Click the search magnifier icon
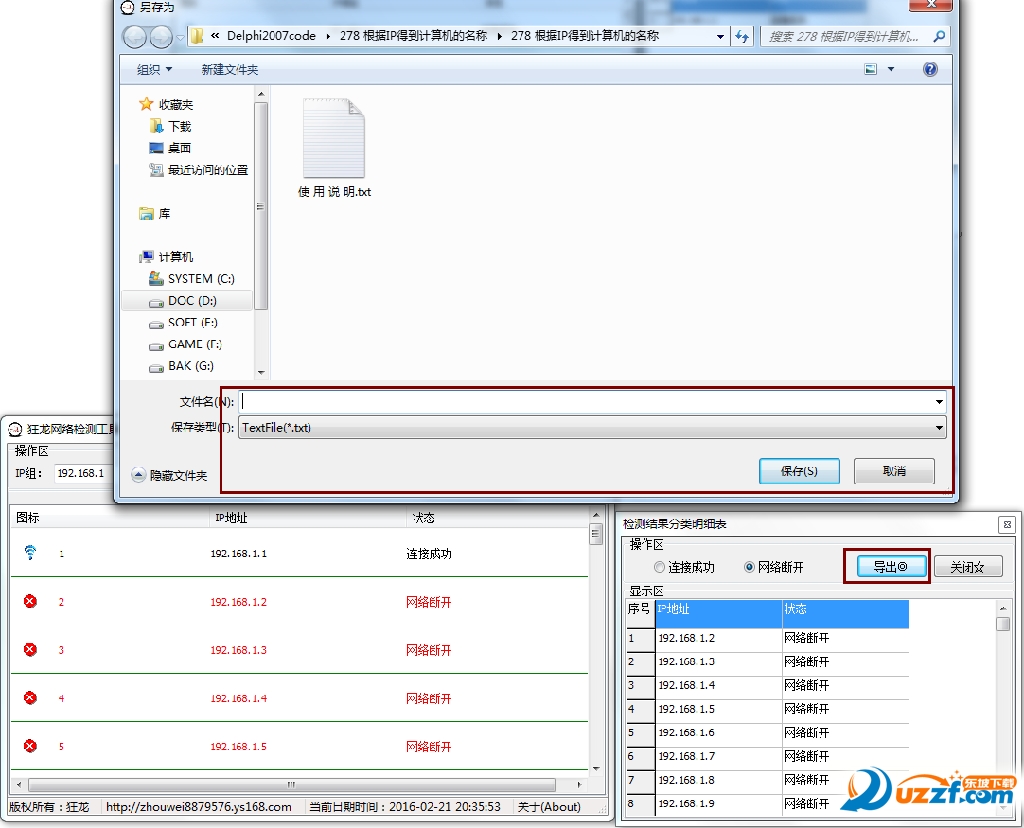Image resolution: width=1024 pixels, height=828 pixels. coord(938,36)
